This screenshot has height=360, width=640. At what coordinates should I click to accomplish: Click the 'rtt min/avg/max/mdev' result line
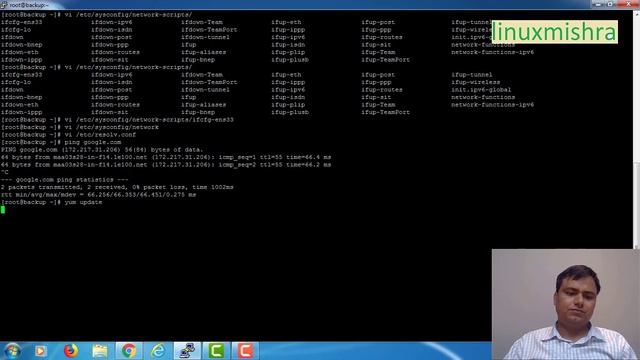(x=98, y=195)
